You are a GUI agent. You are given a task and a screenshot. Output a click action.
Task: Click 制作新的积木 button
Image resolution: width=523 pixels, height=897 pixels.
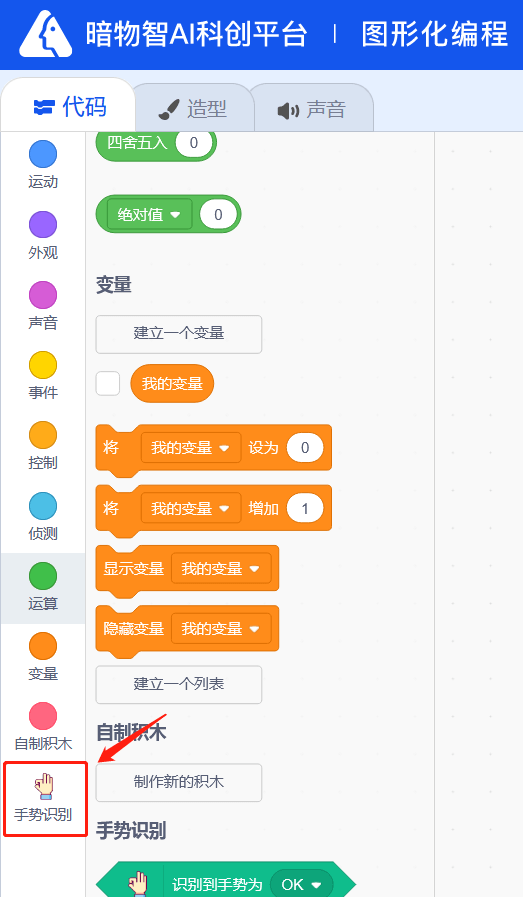[179, 782]
